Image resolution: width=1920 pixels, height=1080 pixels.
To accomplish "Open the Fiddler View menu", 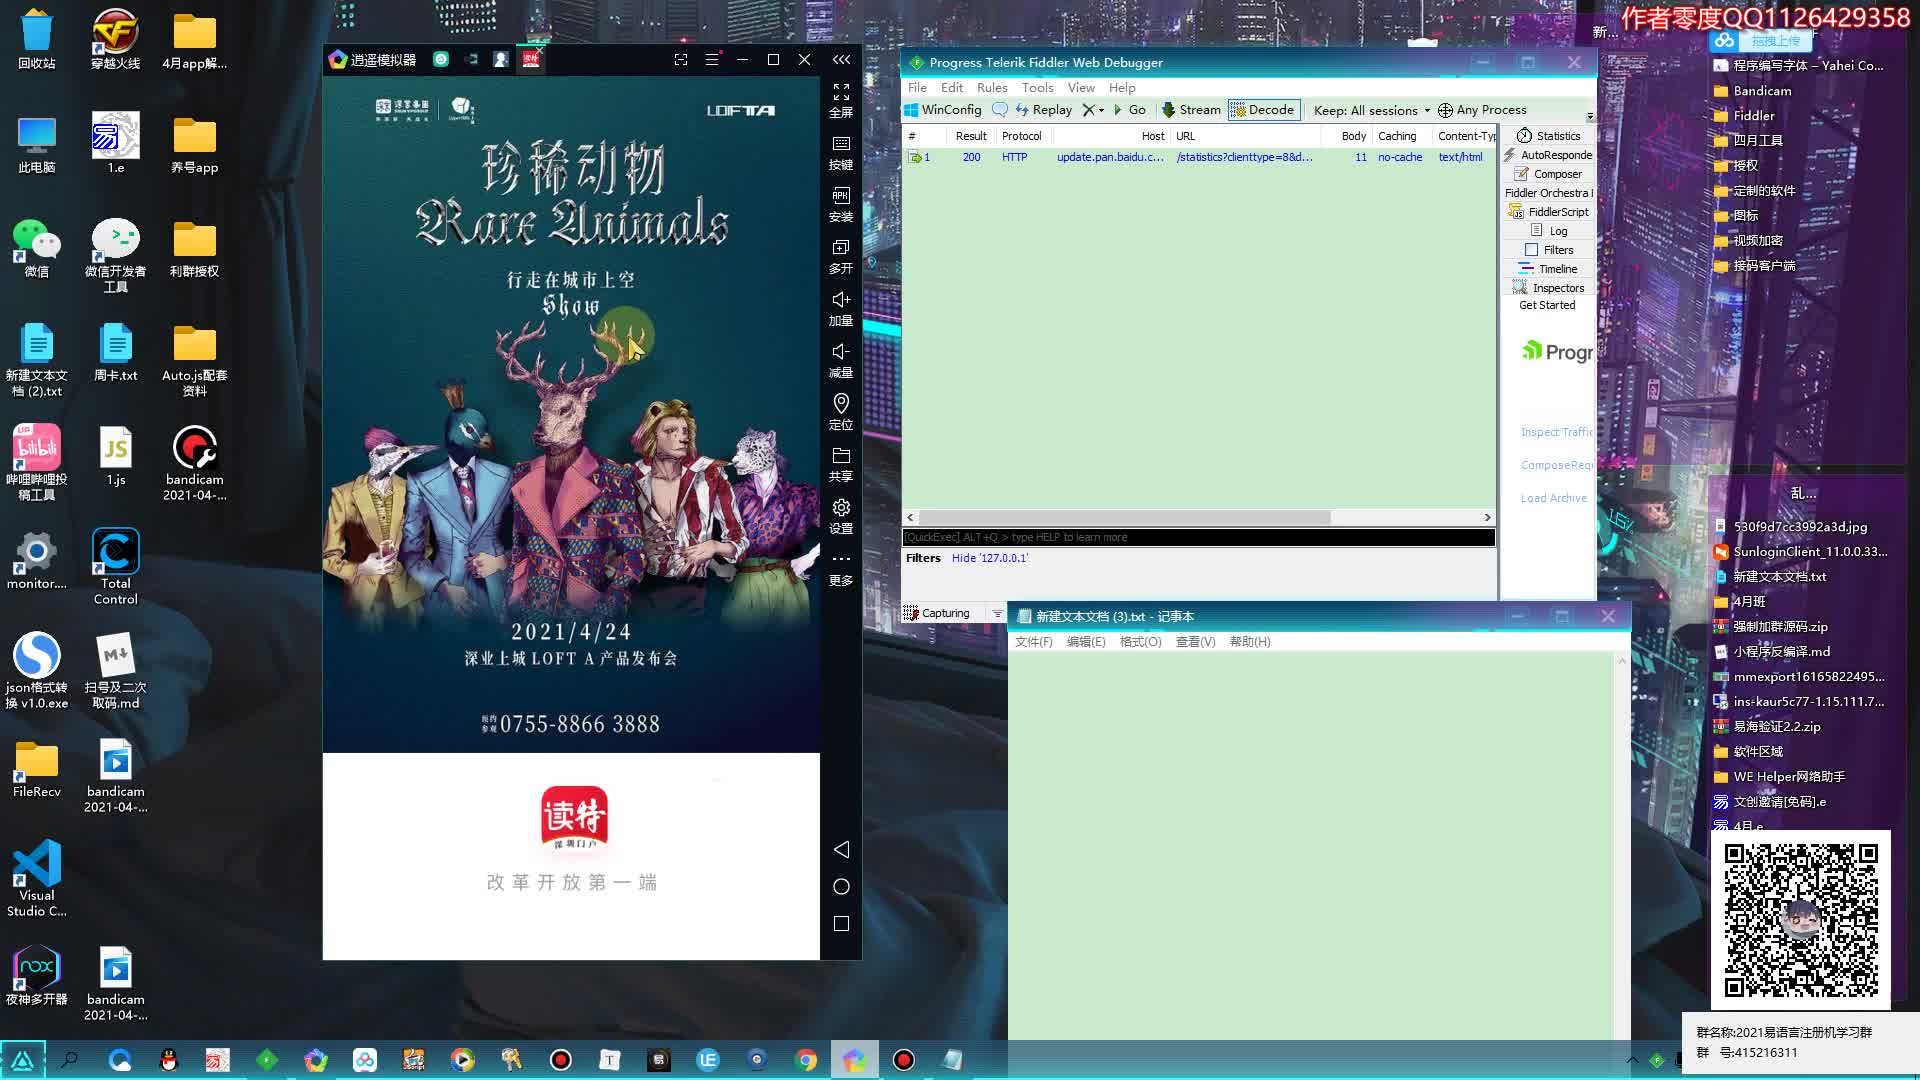I will coord(1081,88).
